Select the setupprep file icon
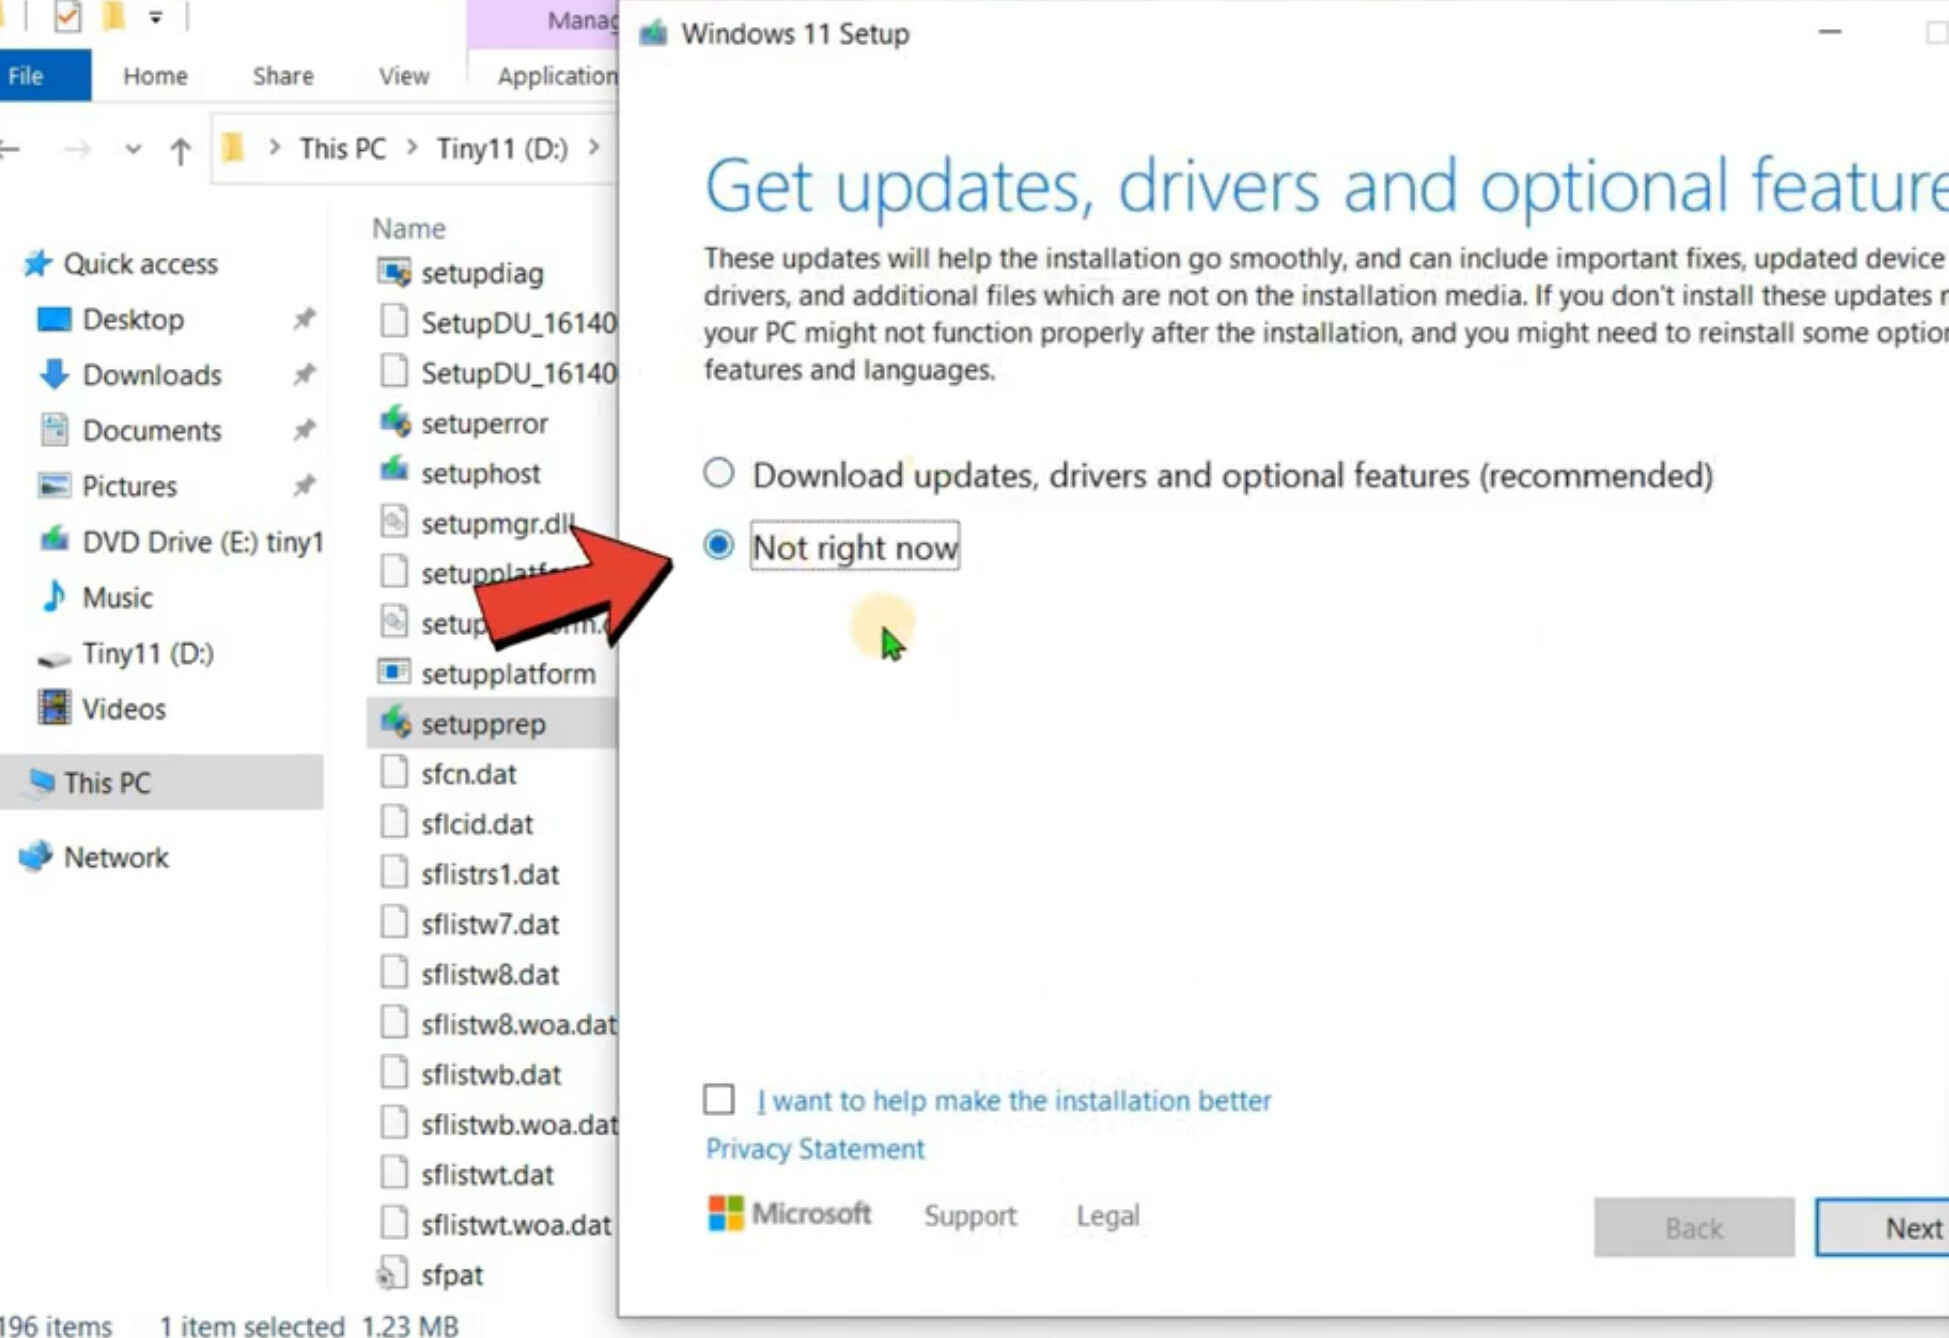This screenshot has width=1949, height=1338. pos(394,722)
